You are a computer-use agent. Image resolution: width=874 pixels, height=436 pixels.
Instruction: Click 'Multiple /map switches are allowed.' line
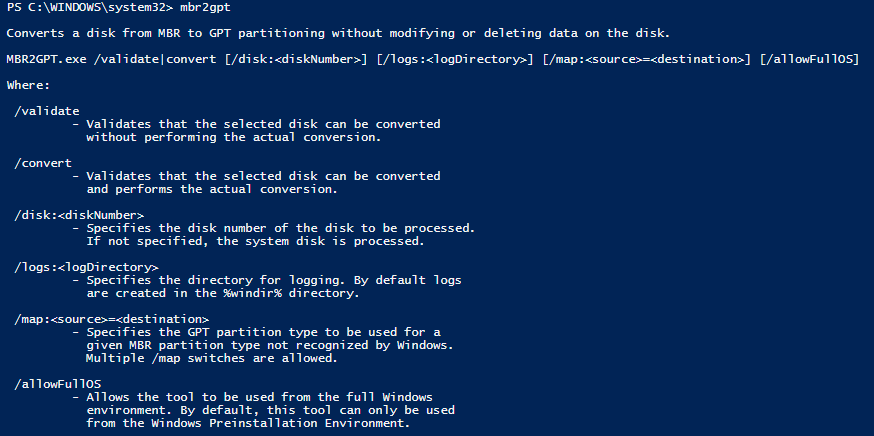212,359
